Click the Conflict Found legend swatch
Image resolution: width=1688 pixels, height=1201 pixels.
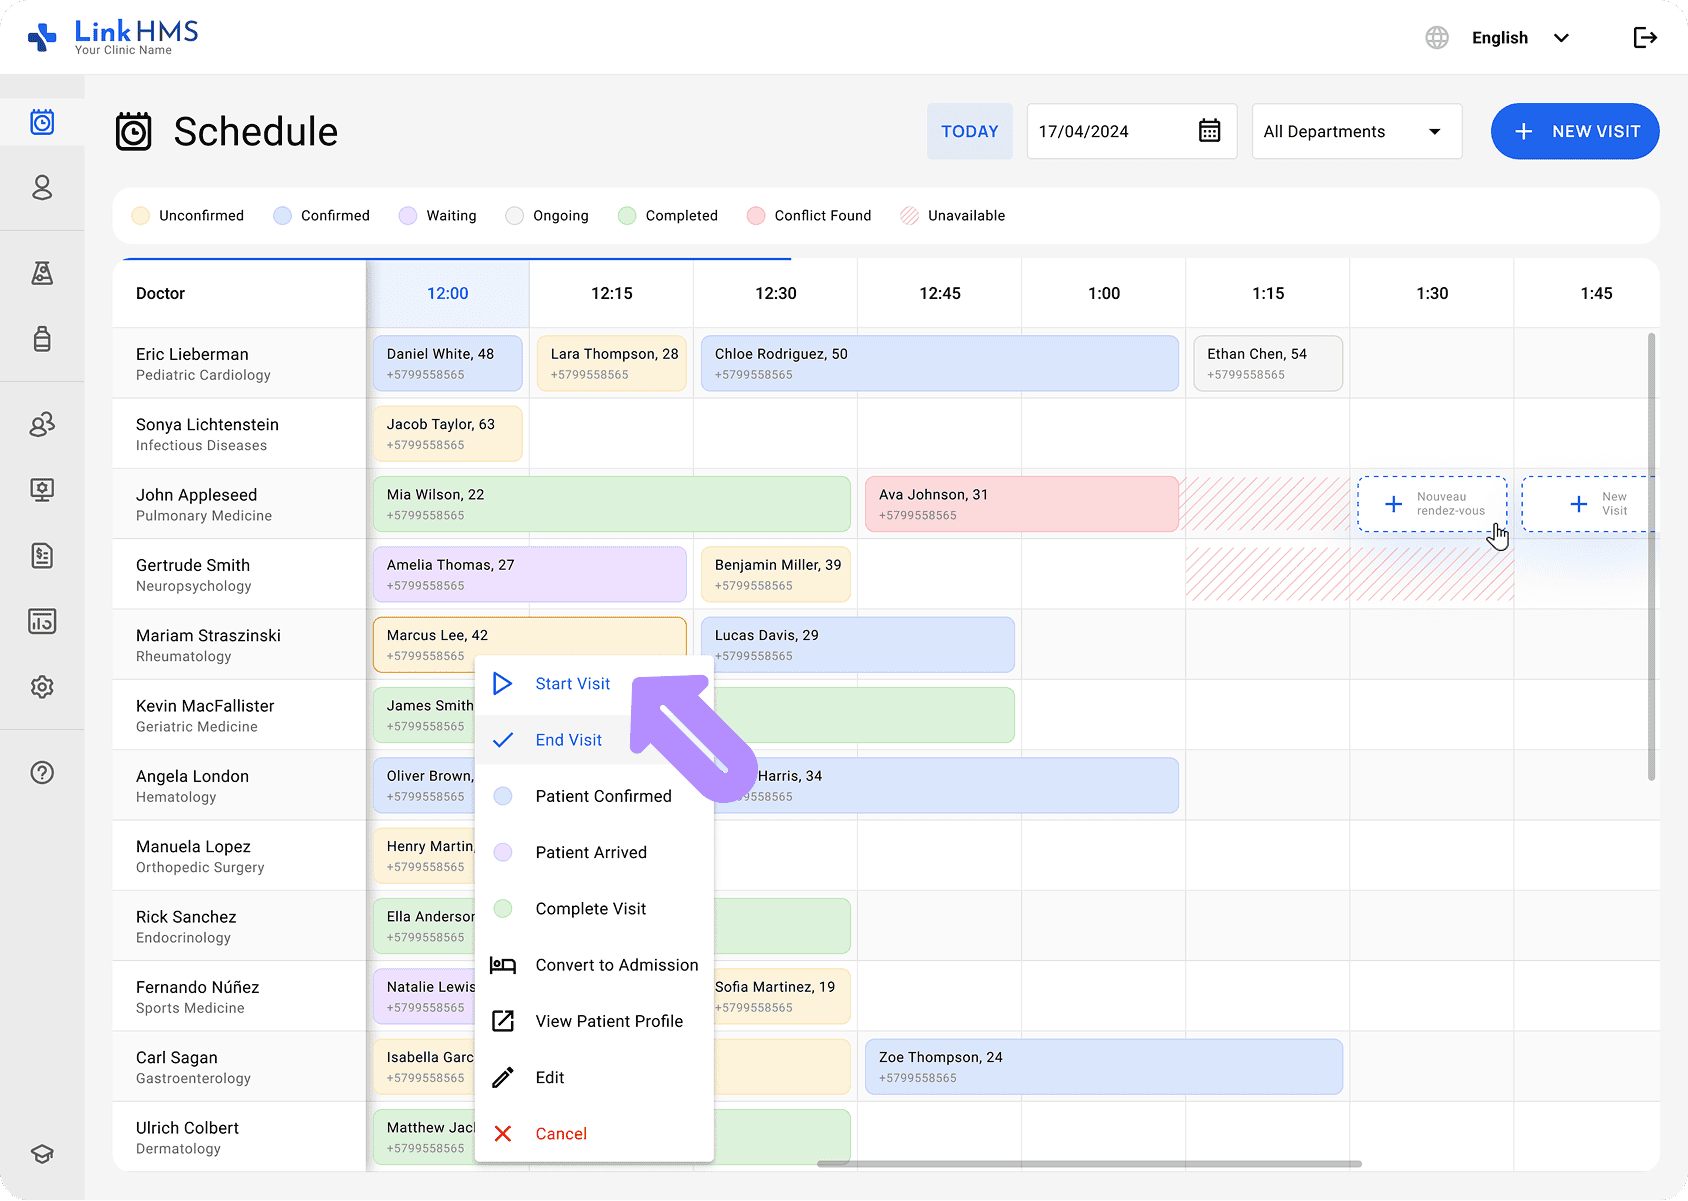756,216
